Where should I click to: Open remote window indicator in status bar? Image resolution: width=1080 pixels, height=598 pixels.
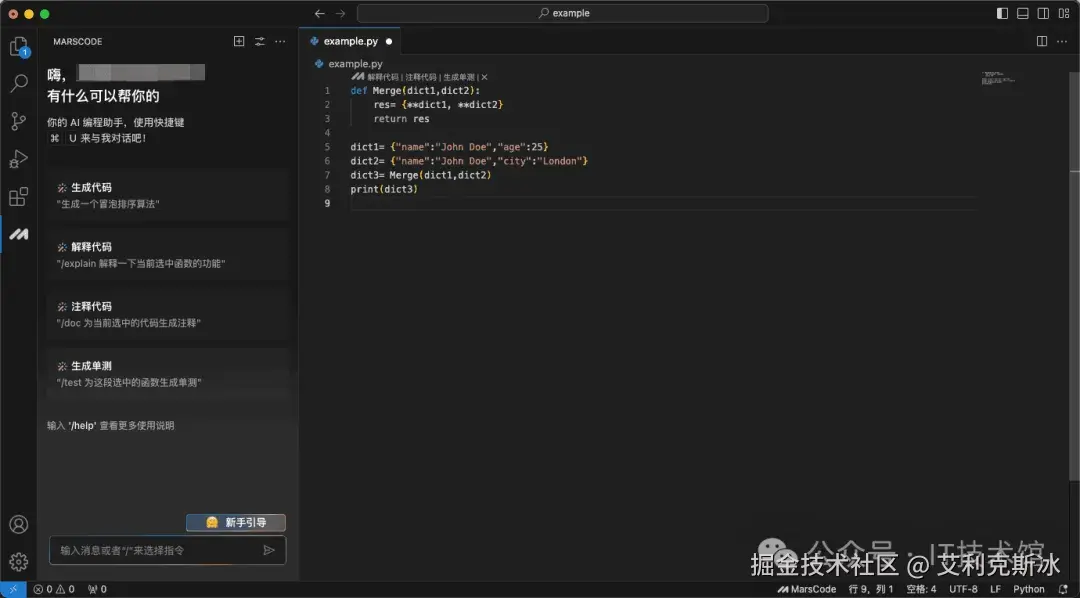click(x=13, y=589)
